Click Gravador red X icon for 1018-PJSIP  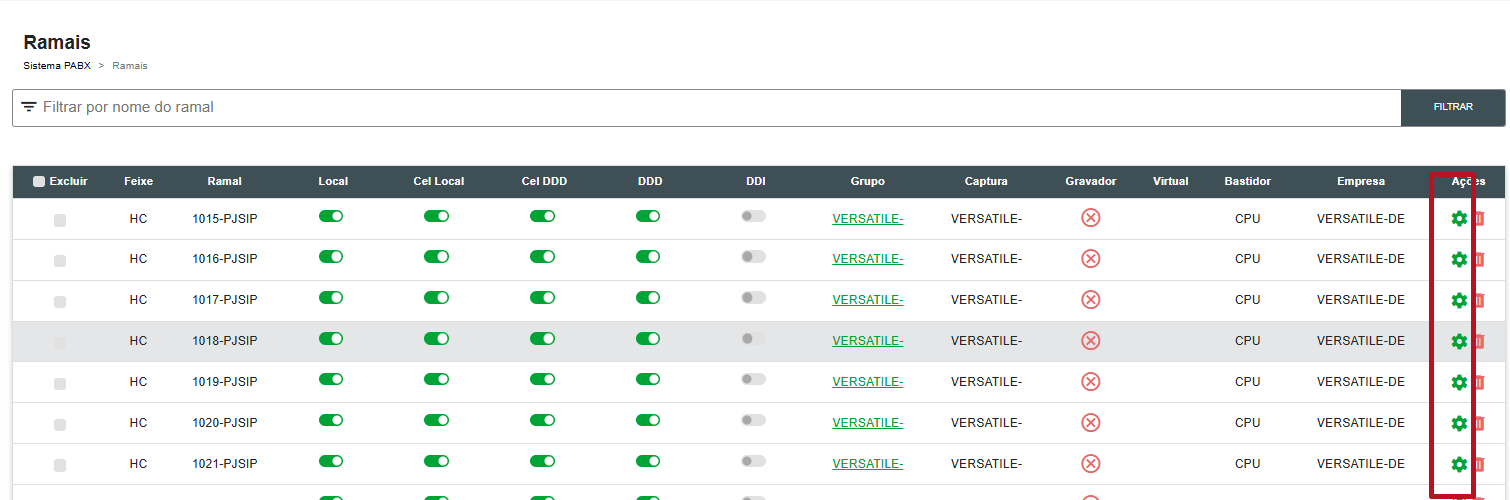point(1091,340)
